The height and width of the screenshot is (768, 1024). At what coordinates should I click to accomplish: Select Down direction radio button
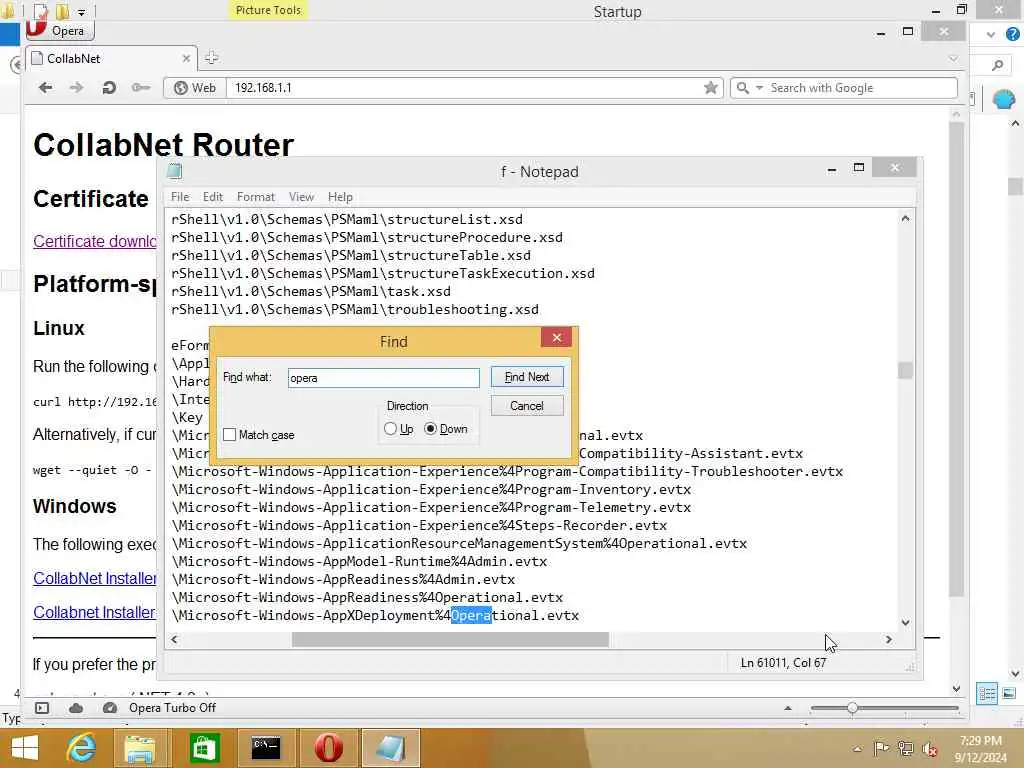tap(430, 429)
